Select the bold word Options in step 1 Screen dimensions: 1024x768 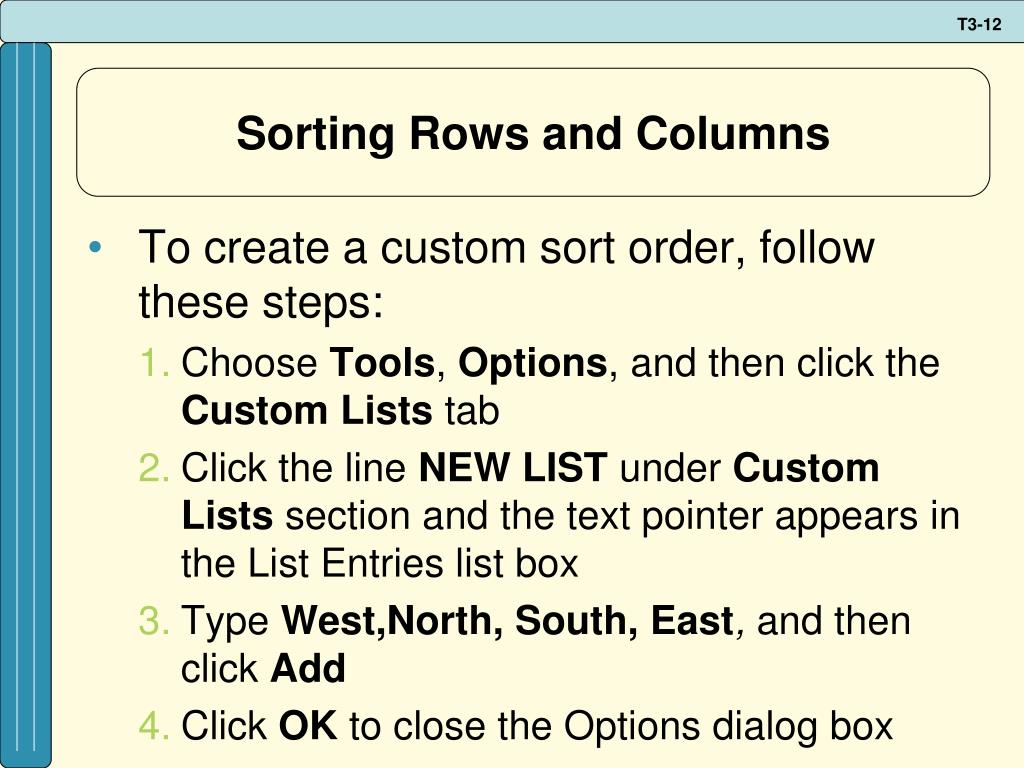[533, 363]
